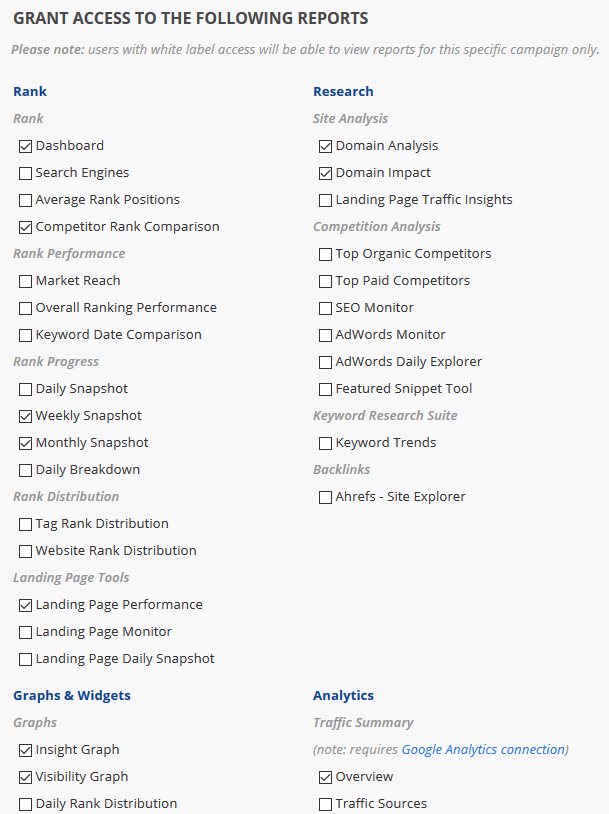Check the Average Rank Positions box
609x814 pixels.
[26, 200]
